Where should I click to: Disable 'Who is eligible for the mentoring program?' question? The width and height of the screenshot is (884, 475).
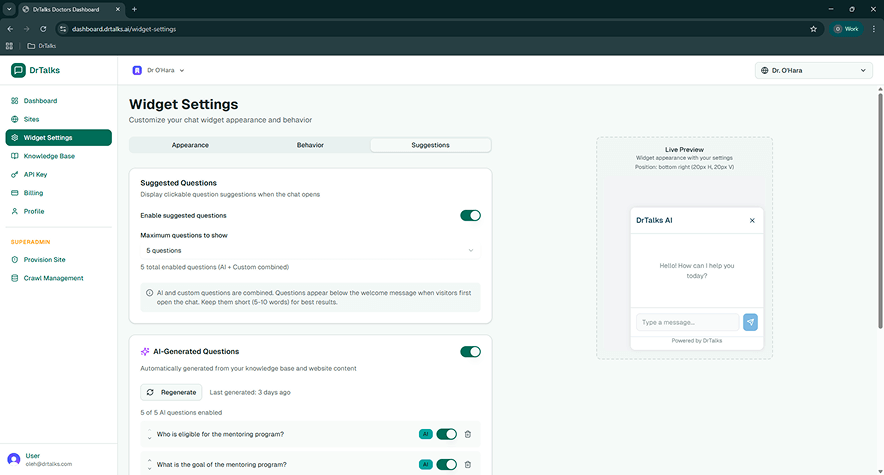[447, 434]
